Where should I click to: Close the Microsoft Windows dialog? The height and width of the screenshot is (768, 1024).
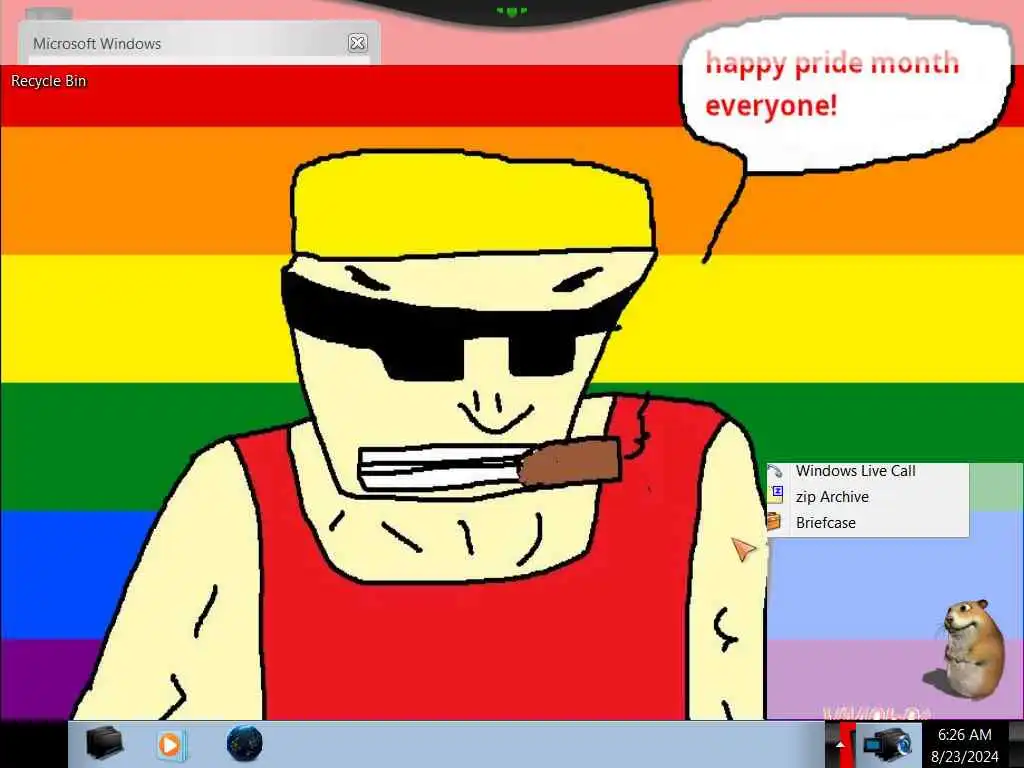pos(357,43)
